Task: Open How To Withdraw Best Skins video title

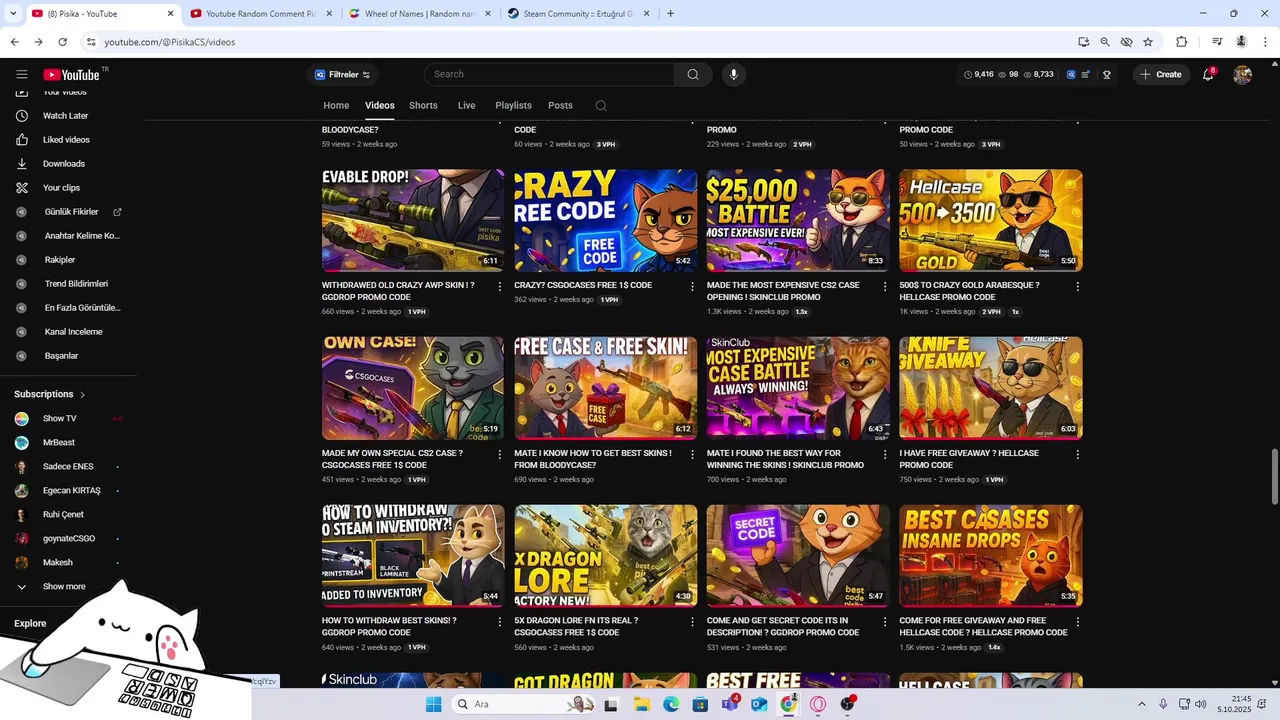Action: point(389,626)
